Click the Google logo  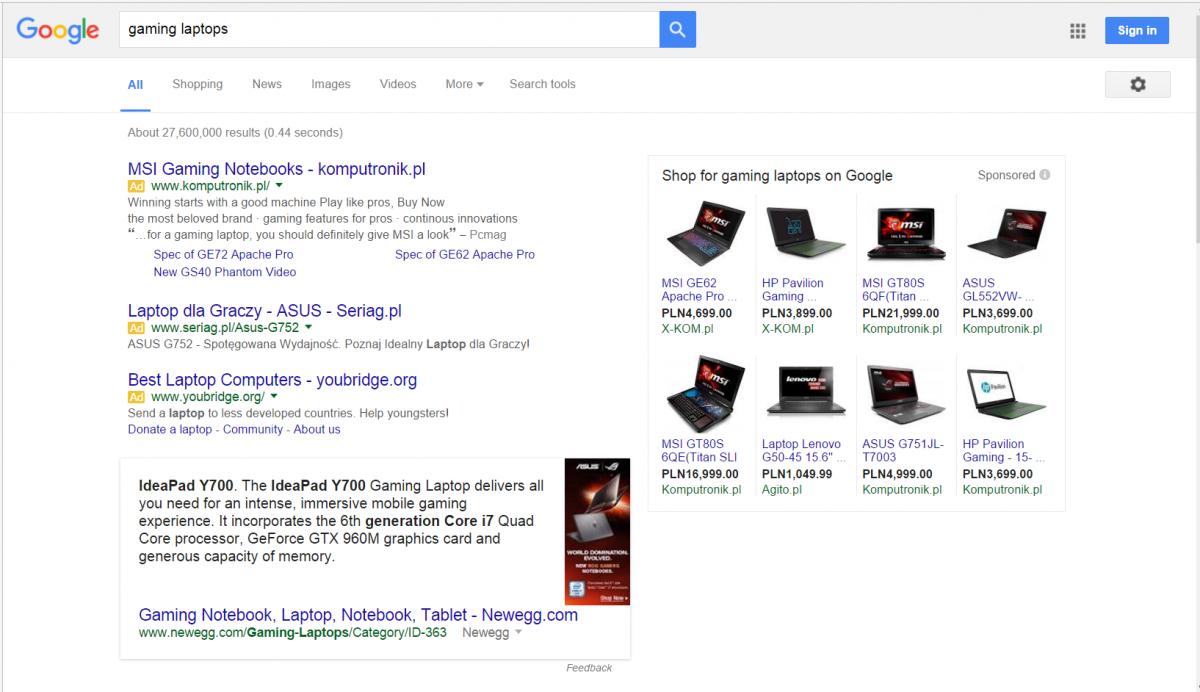pos(57,30)
